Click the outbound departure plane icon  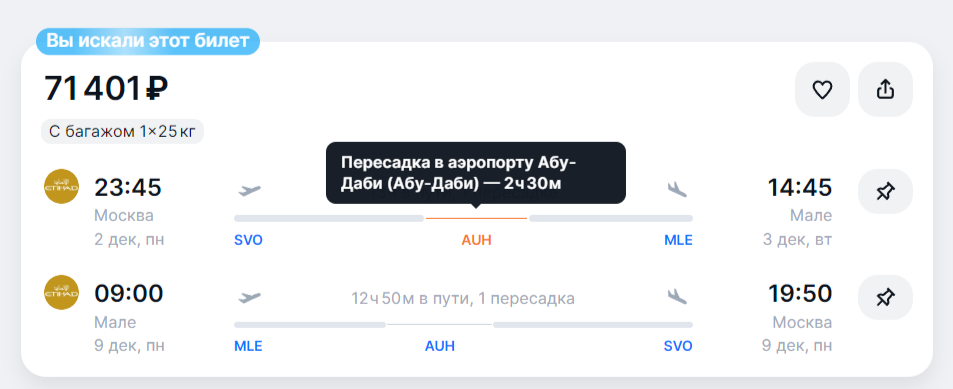[x=249, y=190]
